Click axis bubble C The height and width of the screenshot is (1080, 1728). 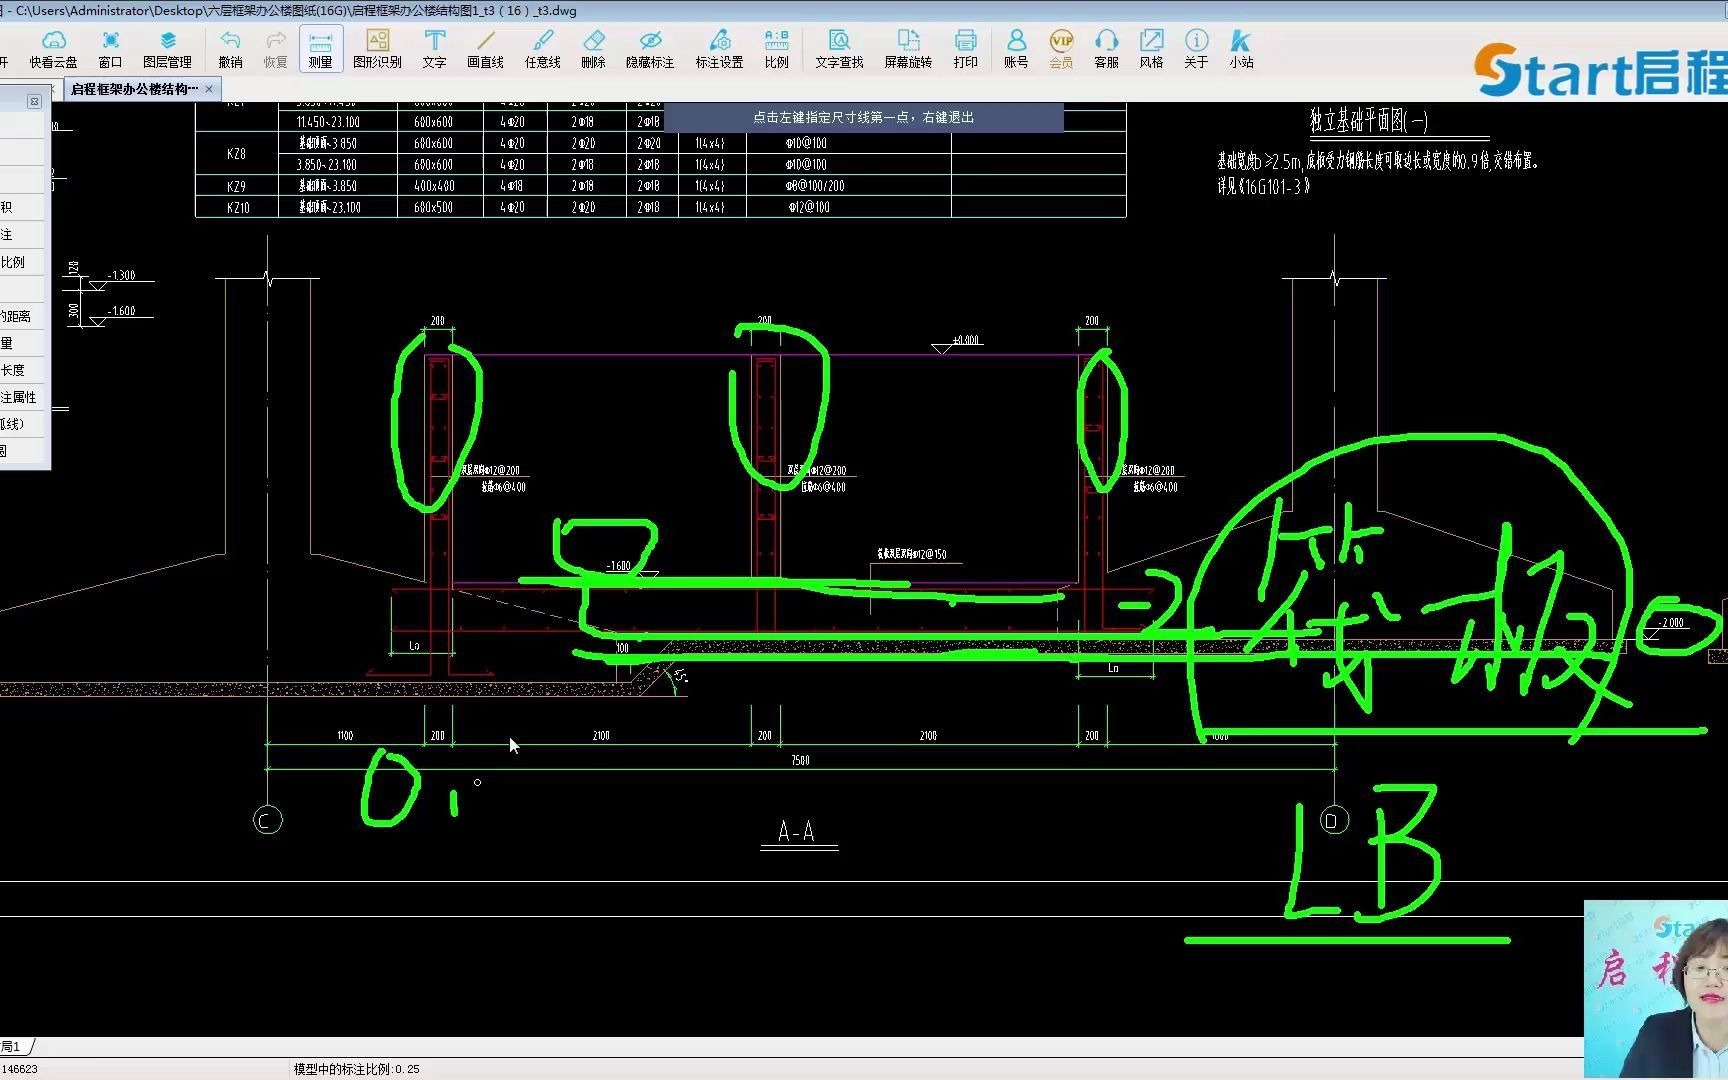click(267, 821)
